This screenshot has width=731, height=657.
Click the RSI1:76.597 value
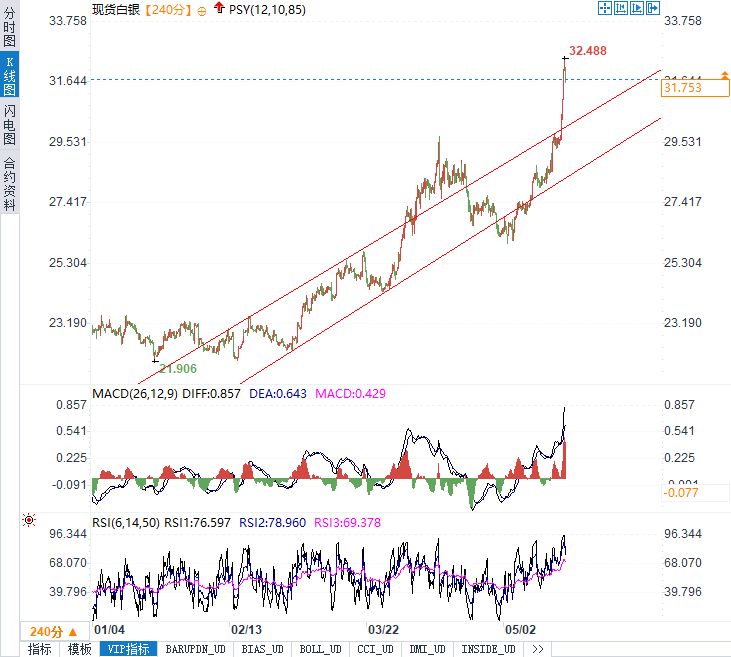tap(198, 523)
